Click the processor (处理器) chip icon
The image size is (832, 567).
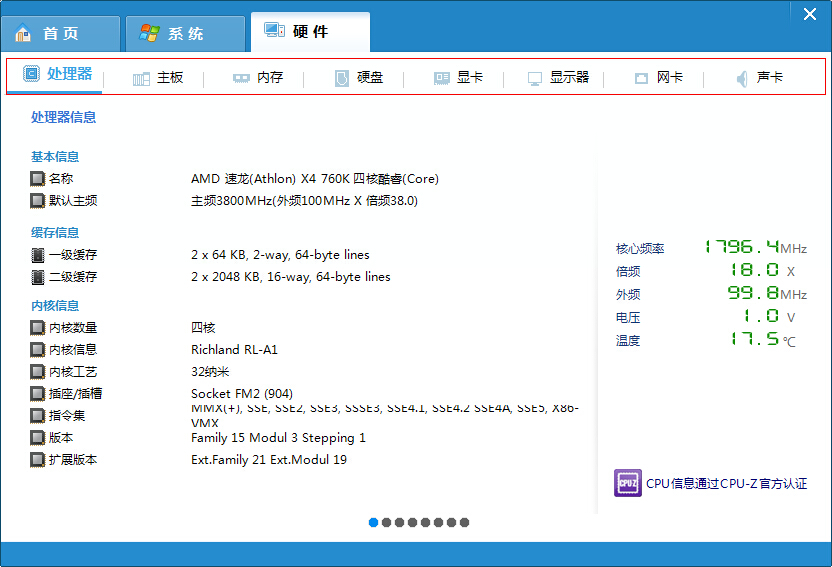(32, 74)
